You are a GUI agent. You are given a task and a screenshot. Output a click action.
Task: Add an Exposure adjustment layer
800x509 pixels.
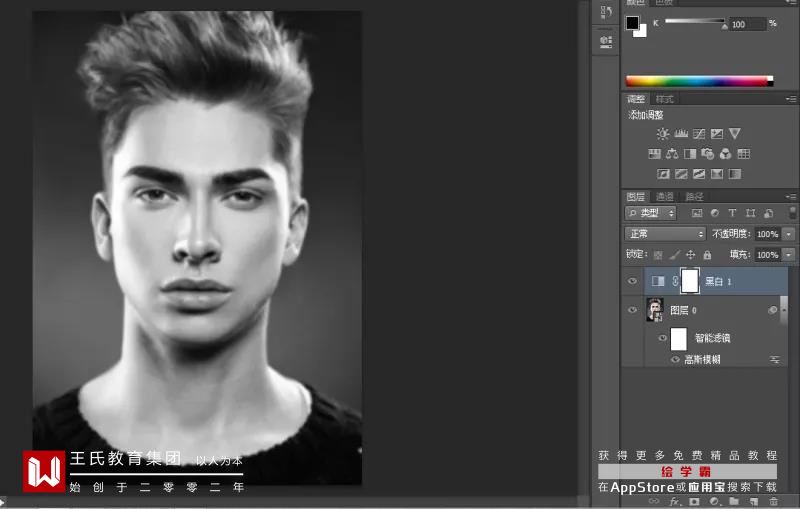[x=717, y=134]
